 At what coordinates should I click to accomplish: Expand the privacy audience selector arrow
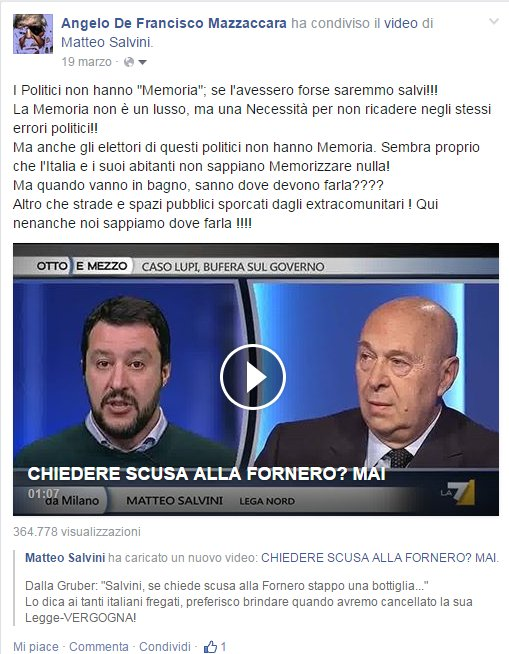[142, 63]
